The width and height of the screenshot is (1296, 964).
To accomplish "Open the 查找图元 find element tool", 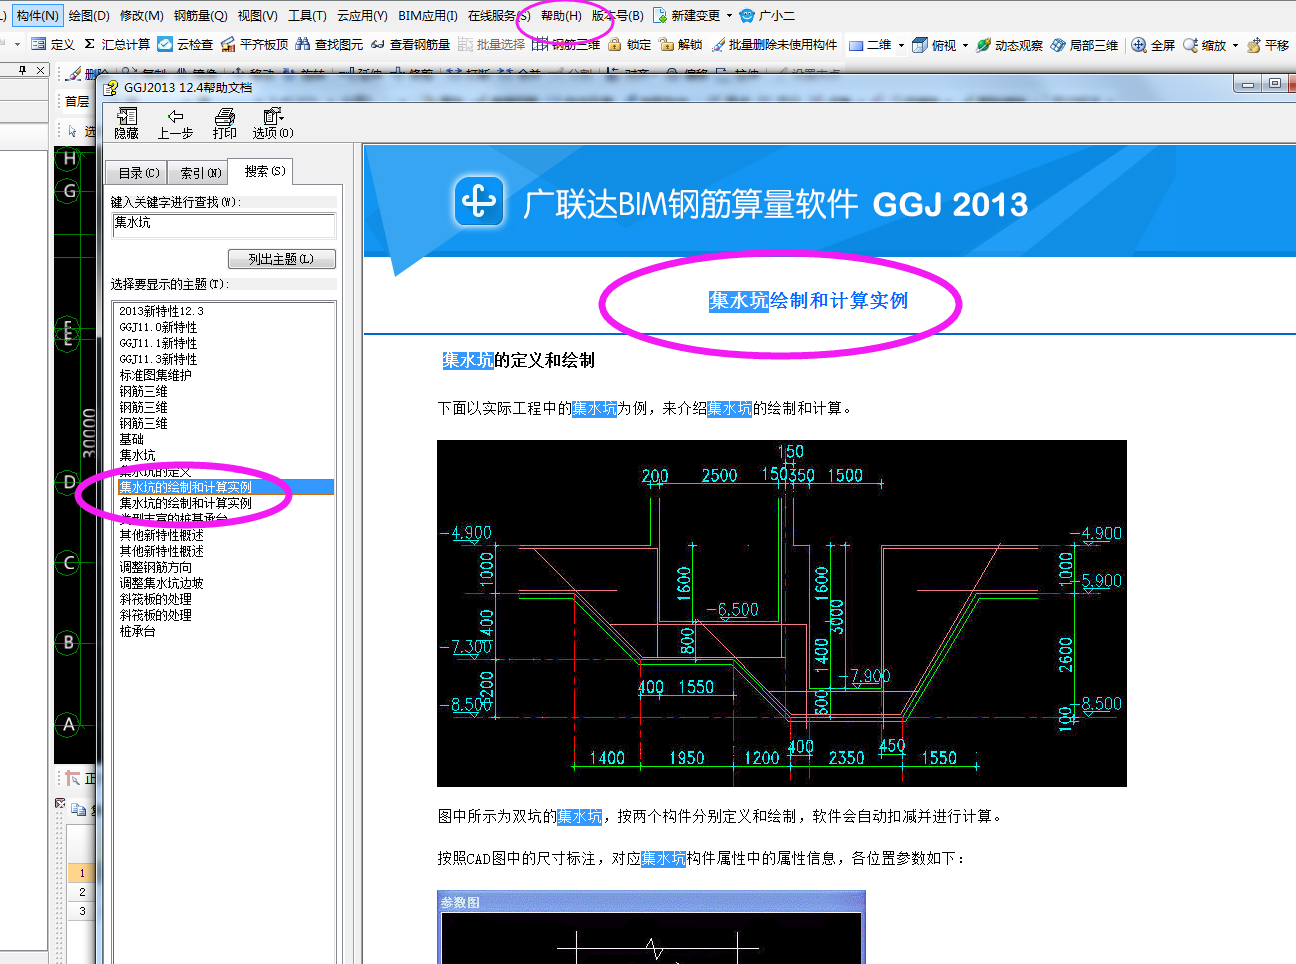I will [329, 45].
